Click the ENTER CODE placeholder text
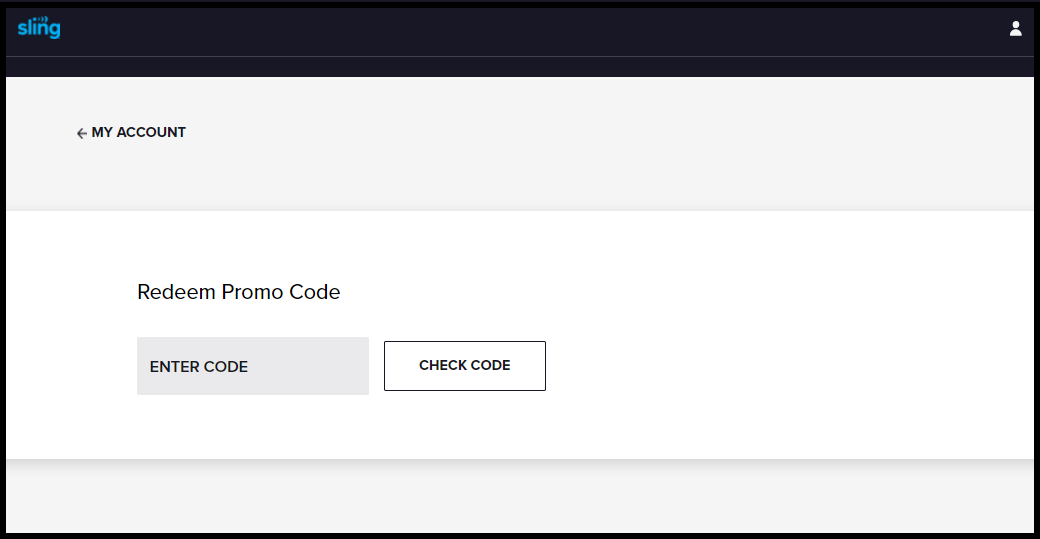This screenshot has height=539, width=1040. (199, 367)
